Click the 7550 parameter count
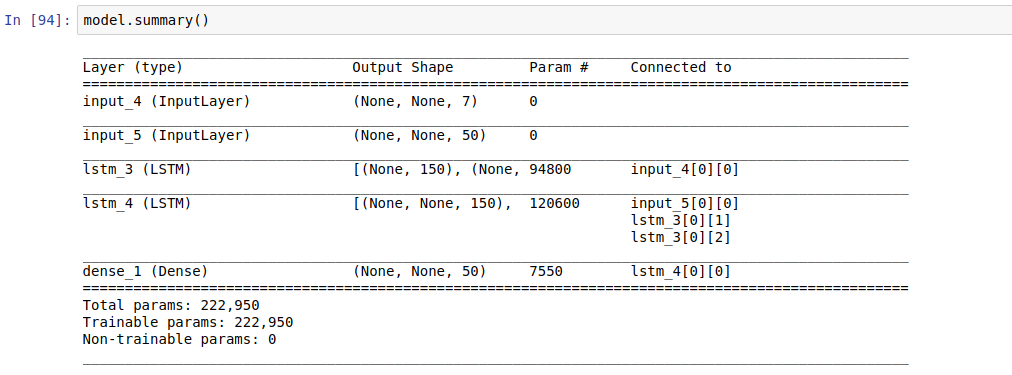The image size is (1012, 375). (x=546, y=272)
